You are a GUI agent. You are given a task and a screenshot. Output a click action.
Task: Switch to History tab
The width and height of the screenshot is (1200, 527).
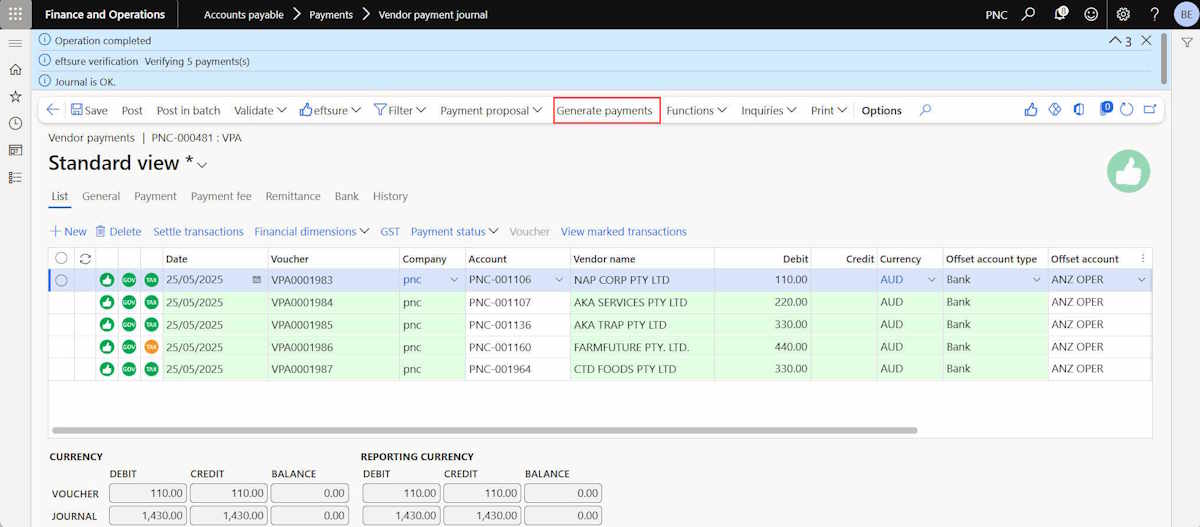coord(391,196)
